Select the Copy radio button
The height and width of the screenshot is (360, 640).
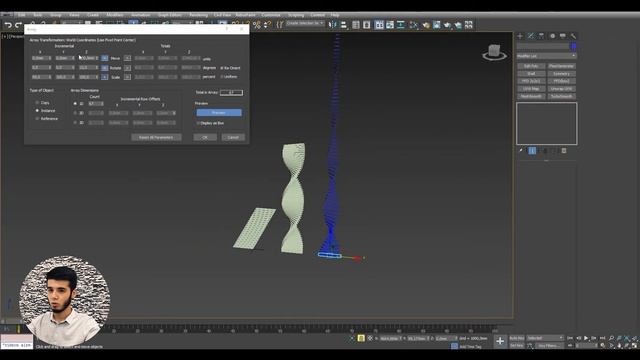(x=37, y=103)
